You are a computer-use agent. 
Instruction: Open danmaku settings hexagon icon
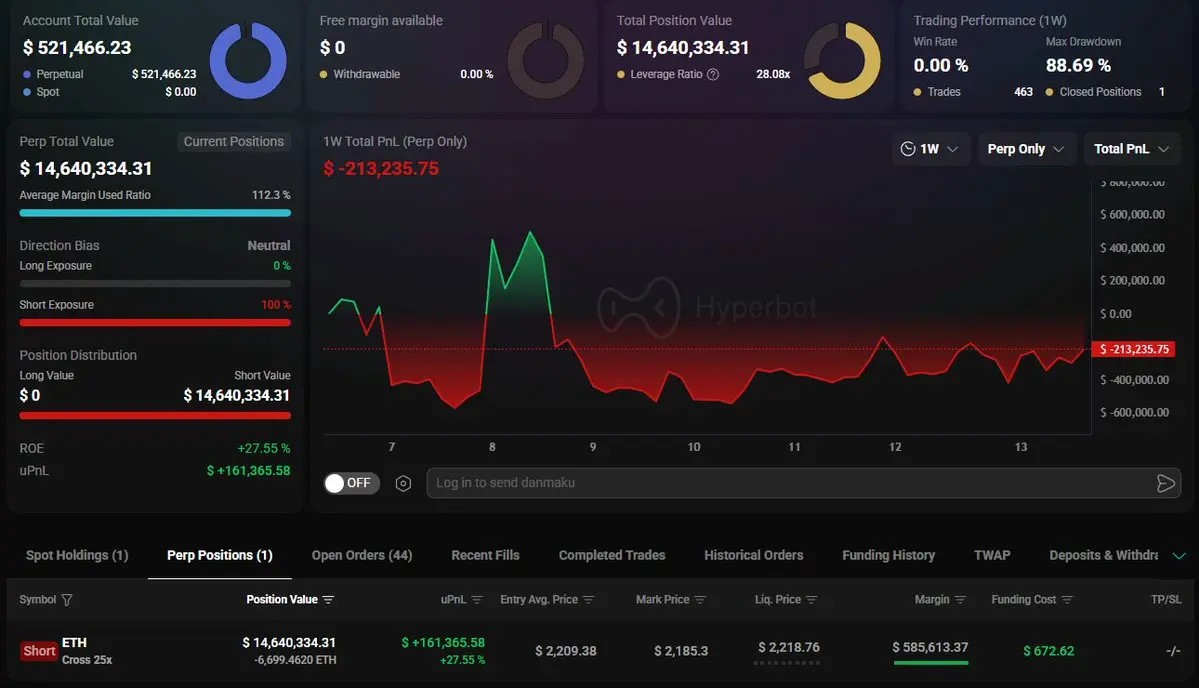tap(403, 483)
